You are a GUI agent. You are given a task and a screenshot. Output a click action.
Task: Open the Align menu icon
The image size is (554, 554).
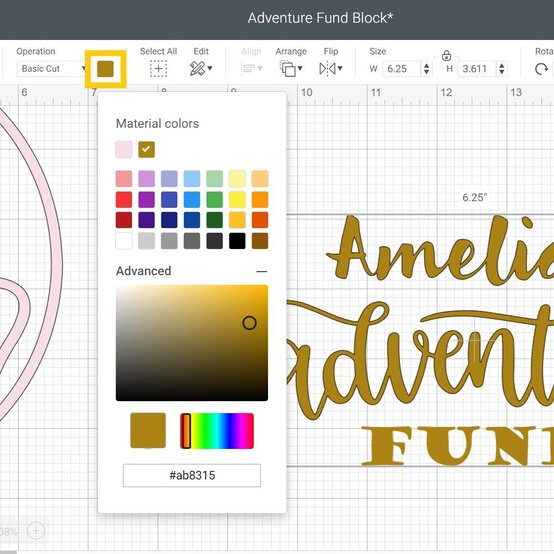[251, 68]
